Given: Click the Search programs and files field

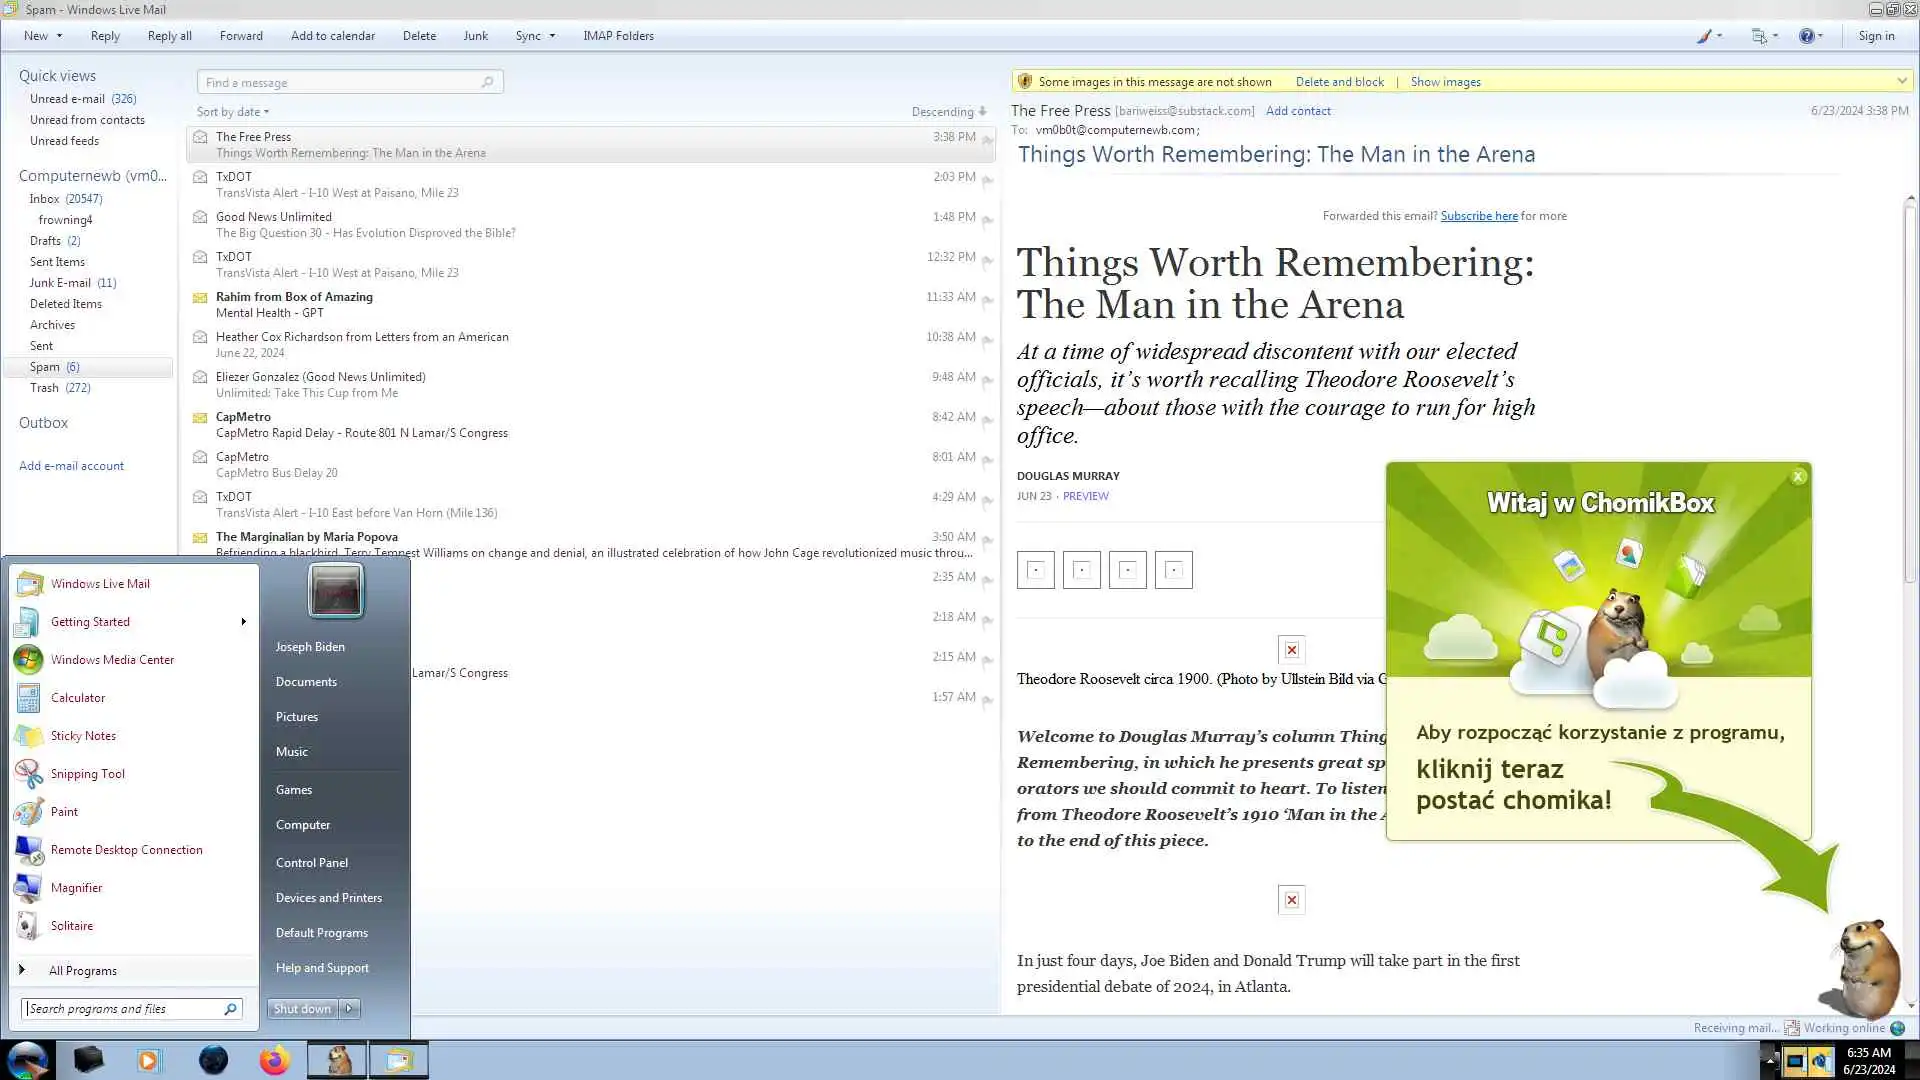Looking at the screenshot, I should tap(120, 1008).
